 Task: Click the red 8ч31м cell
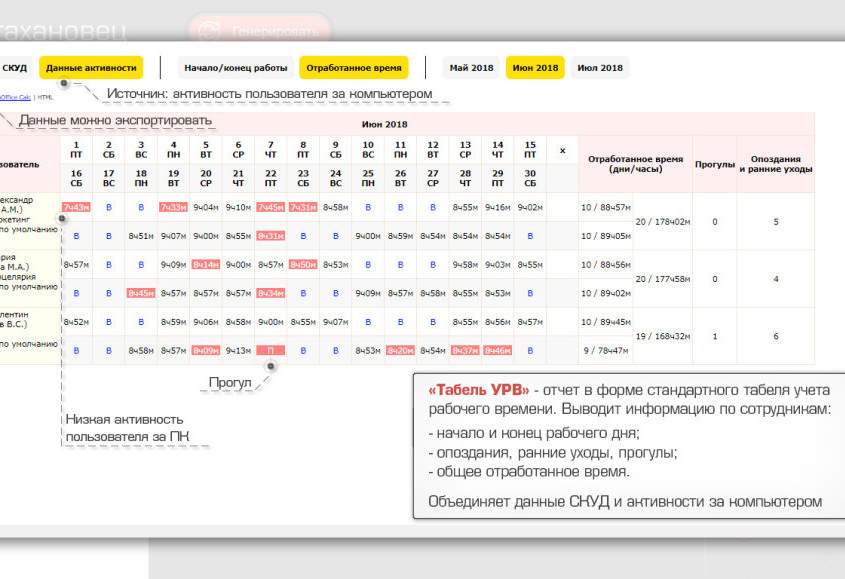(271, 236)
